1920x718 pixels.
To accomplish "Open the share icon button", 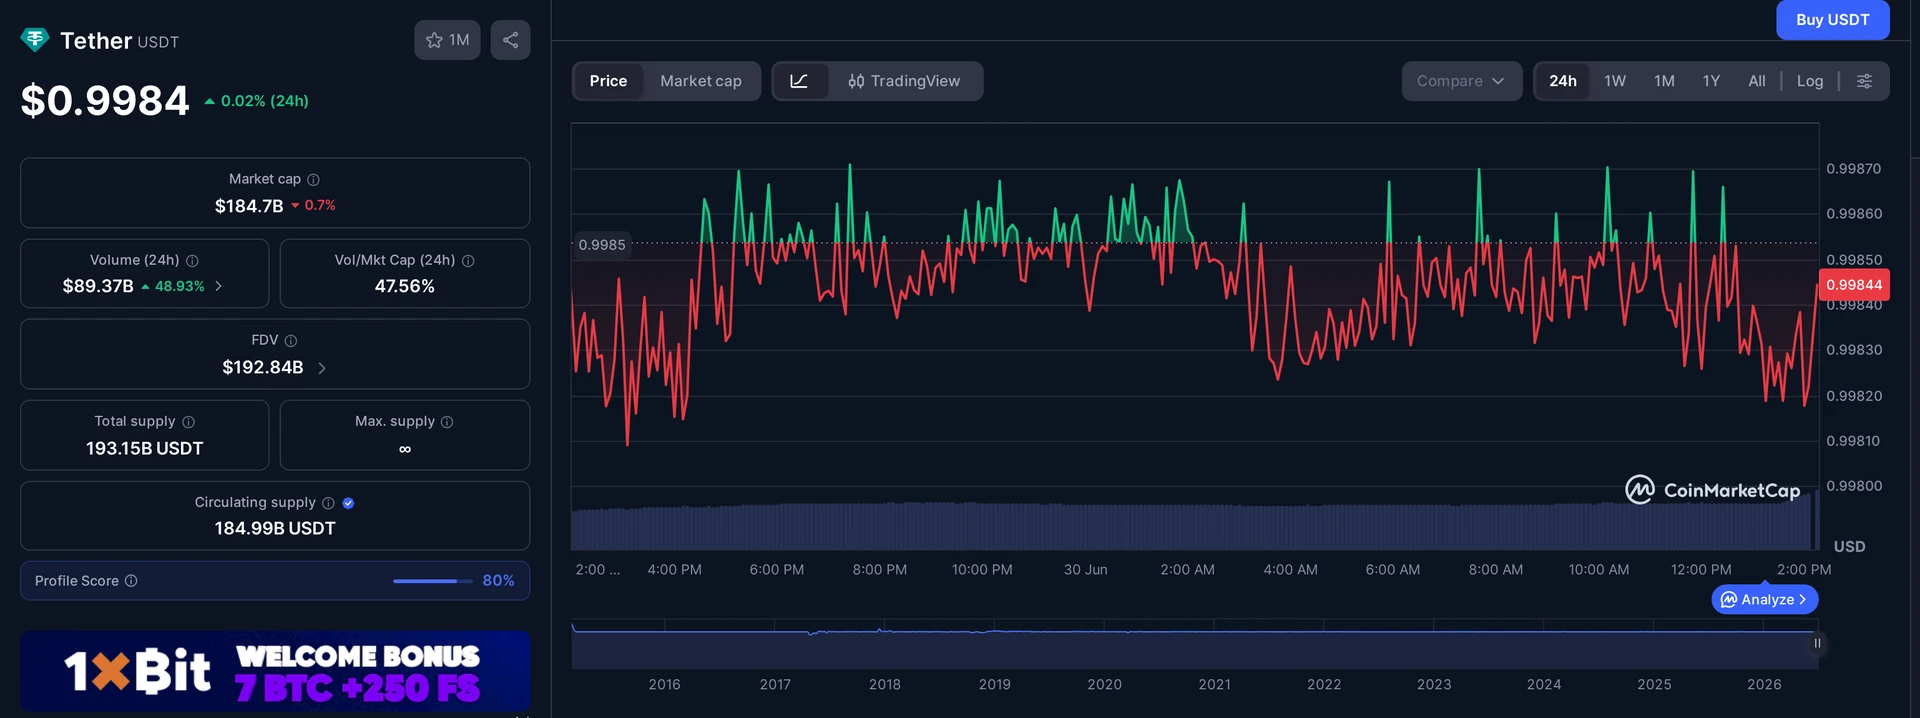I will click(x=510, y=40).
